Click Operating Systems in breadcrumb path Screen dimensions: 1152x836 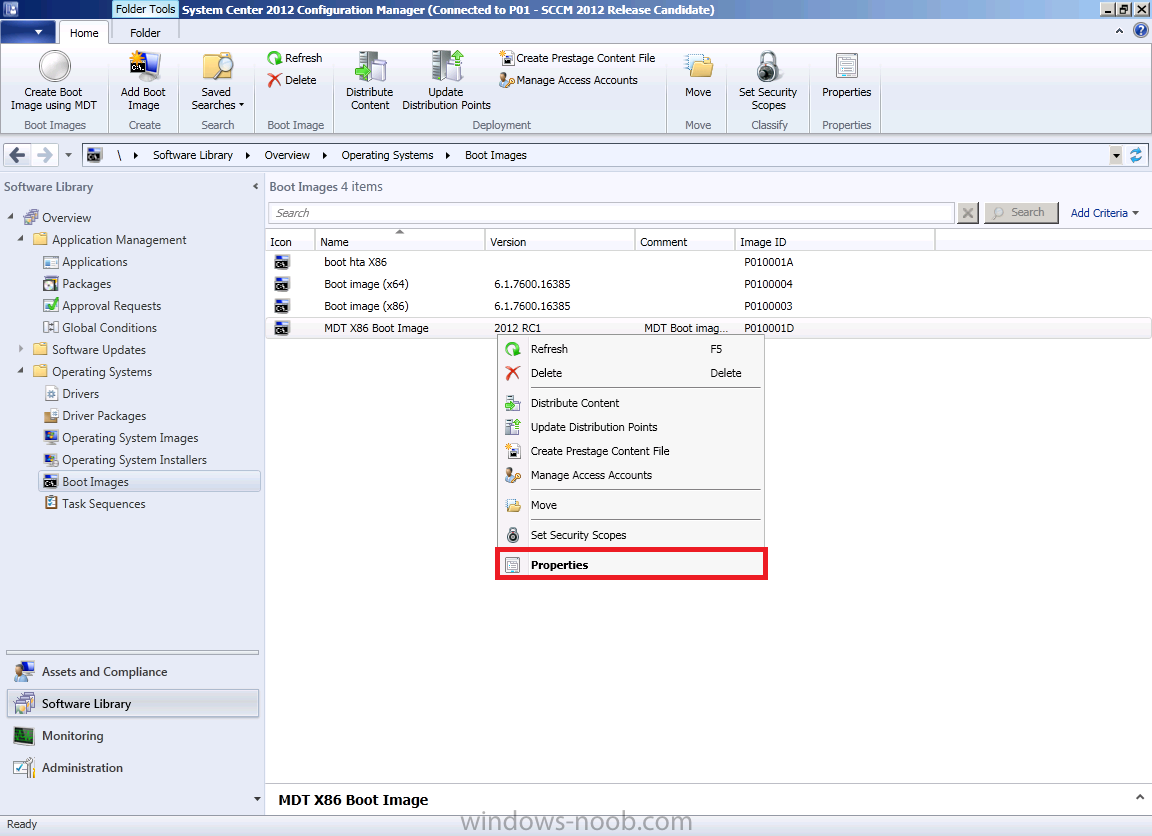[x=387, y=155]
